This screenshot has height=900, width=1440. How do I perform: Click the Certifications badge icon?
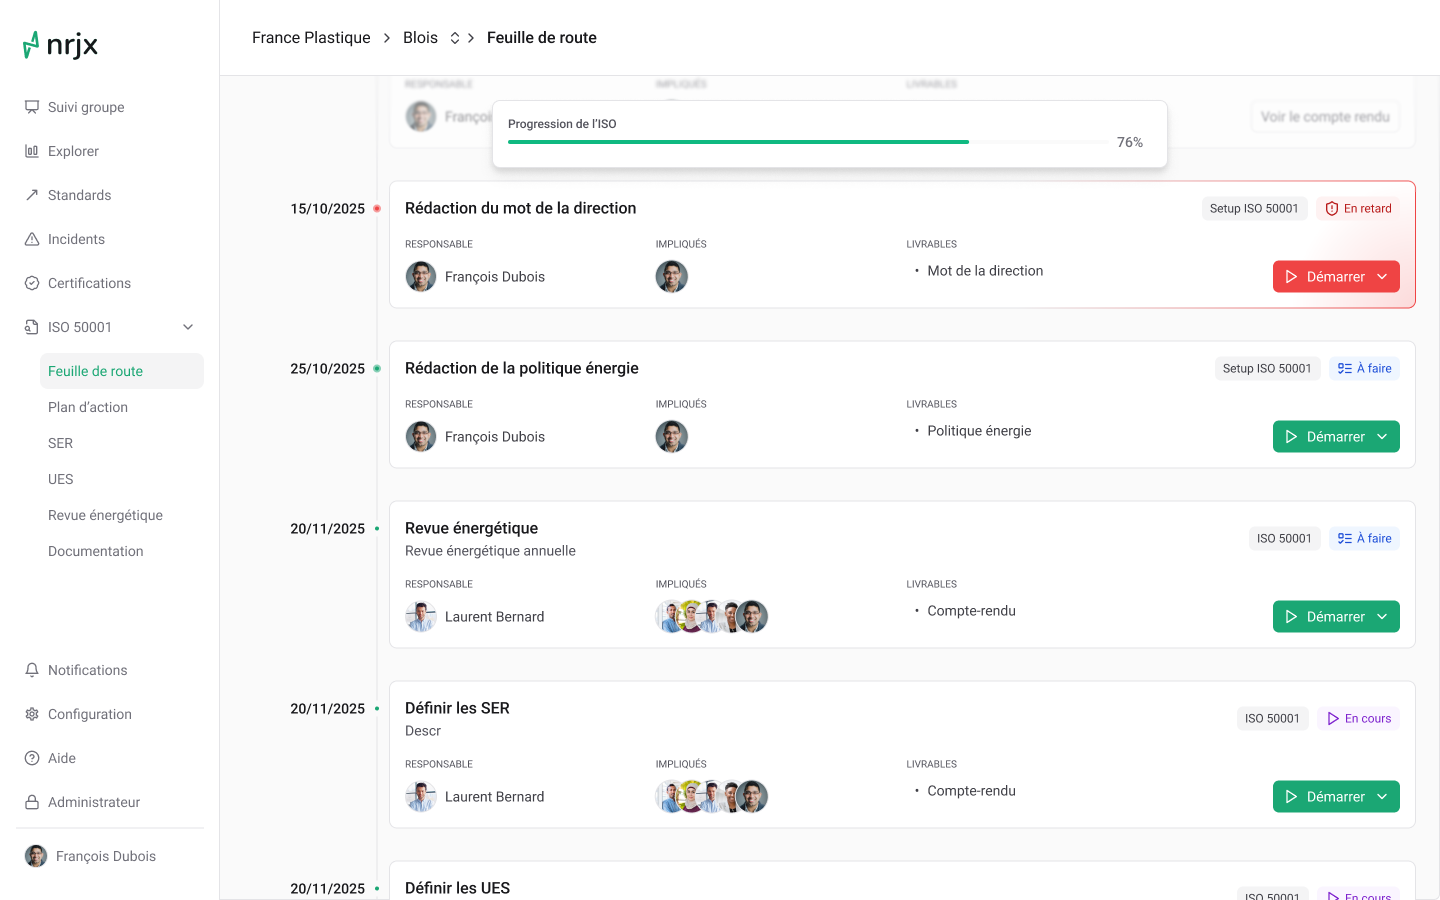32,283
